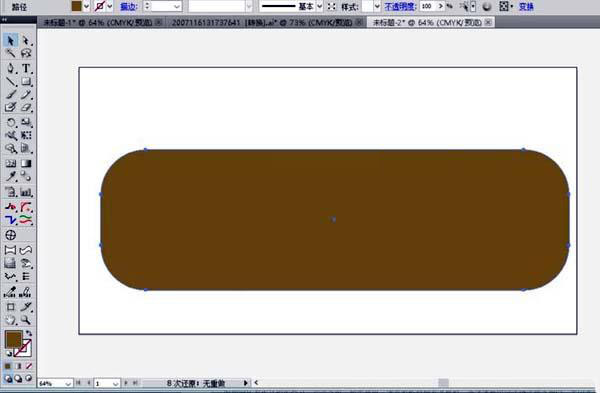Expand the 样式 graphic style dropdown
This screenshot has height=393, width=600.
tap(377, 7)
